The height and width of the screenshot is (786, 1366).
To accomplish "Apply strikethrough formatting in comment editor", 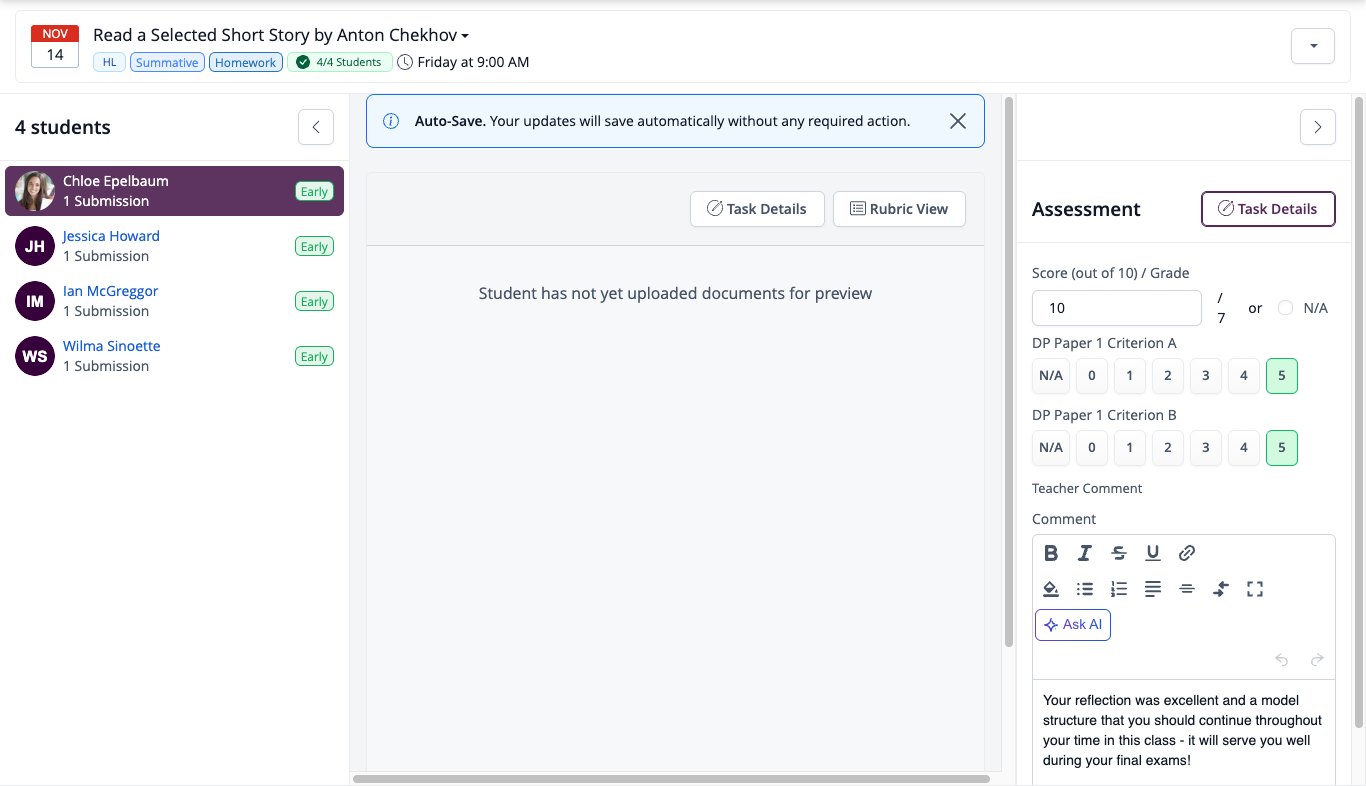I will (1119, 553).
